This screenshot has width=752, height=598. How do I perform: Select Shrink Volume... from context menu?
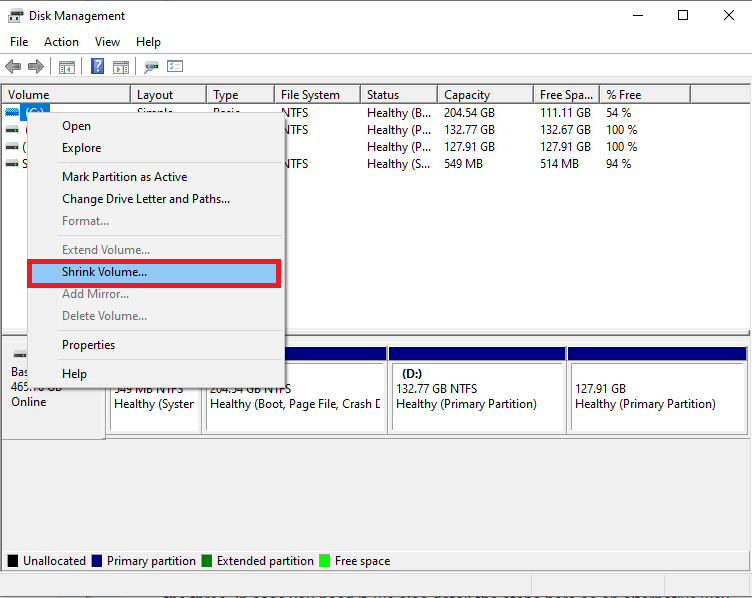coord(104,272)
